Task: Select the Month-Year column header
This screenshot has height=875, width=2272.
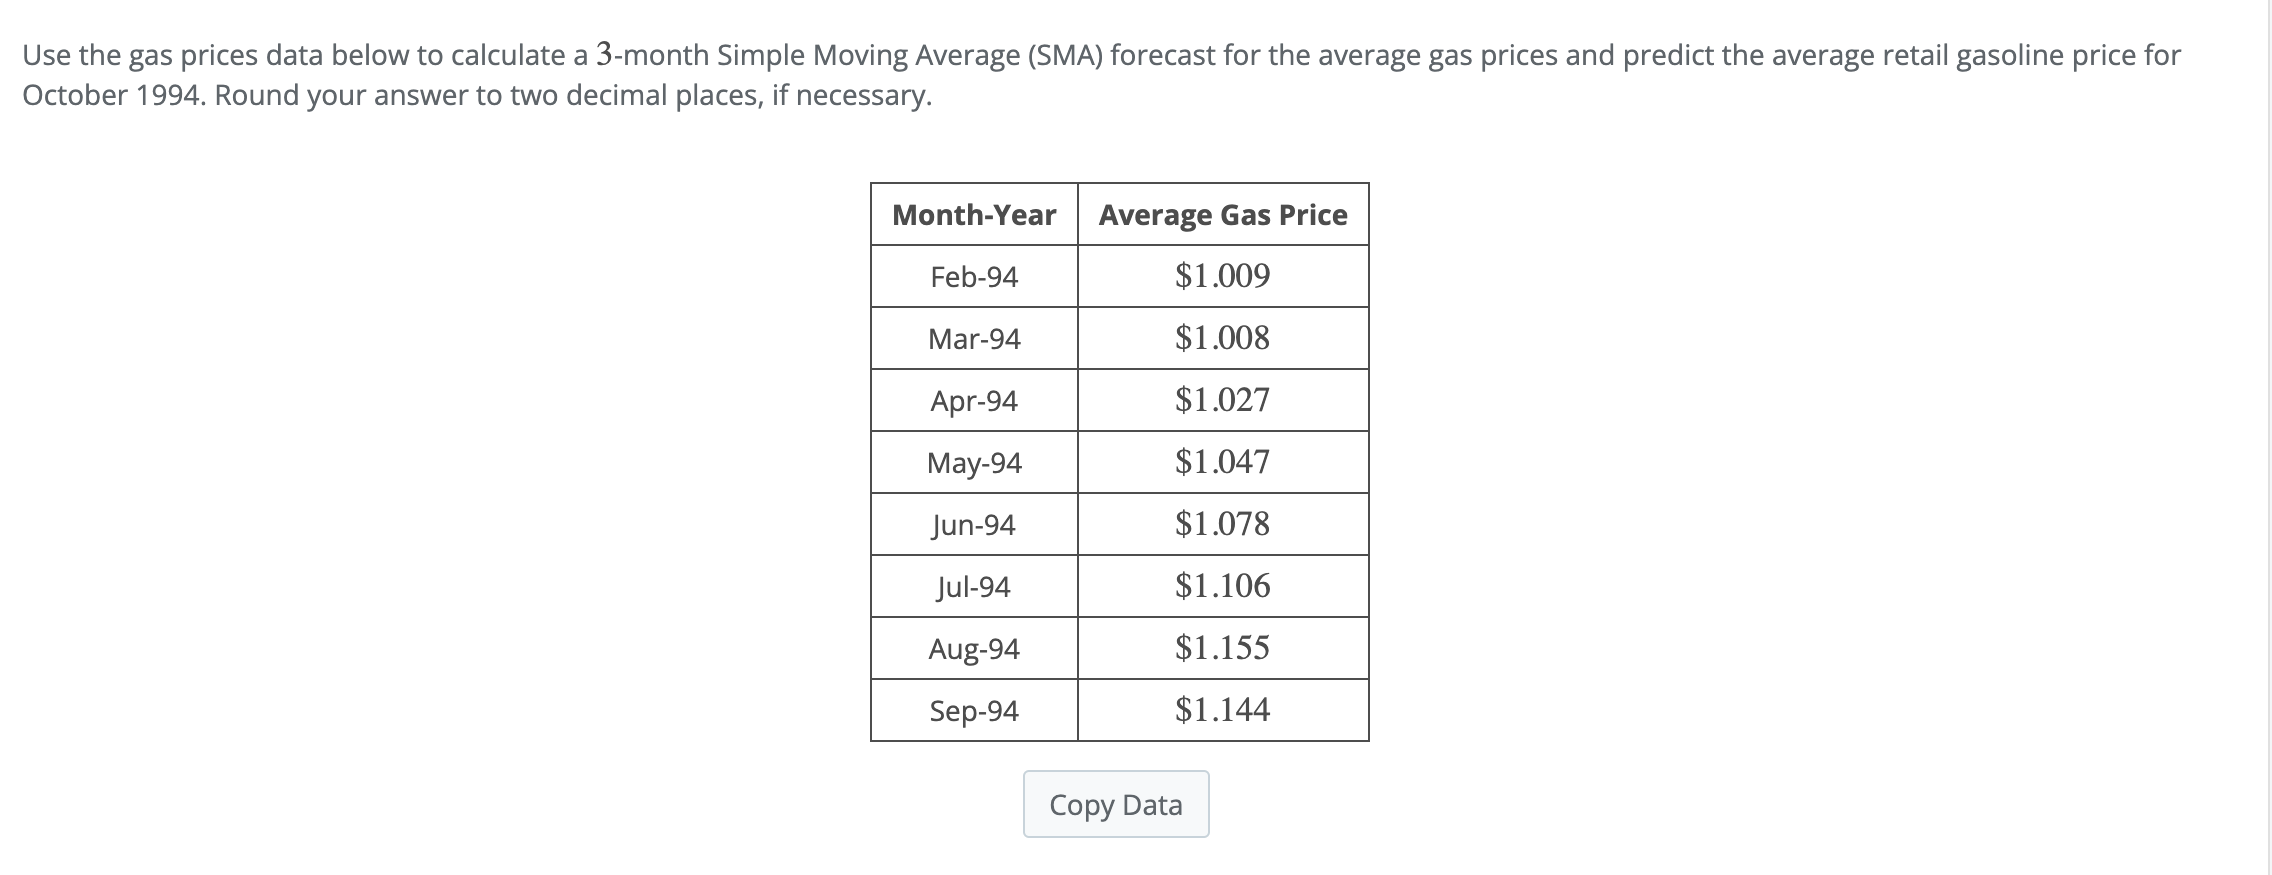Action: coord(973,213)
